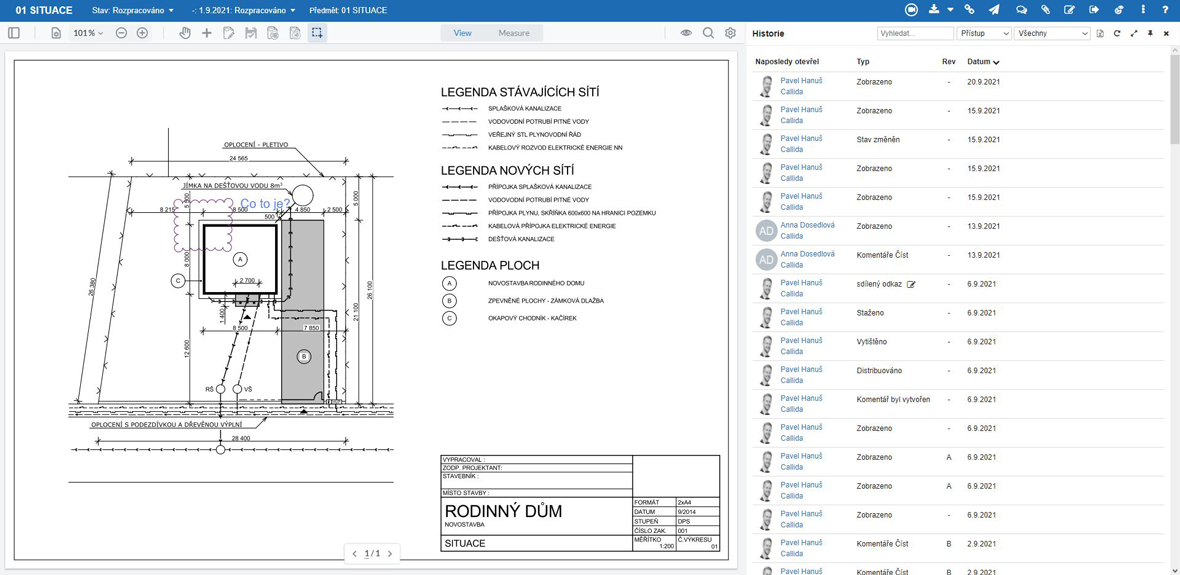Select the hand pan tool

coord(185,33)
